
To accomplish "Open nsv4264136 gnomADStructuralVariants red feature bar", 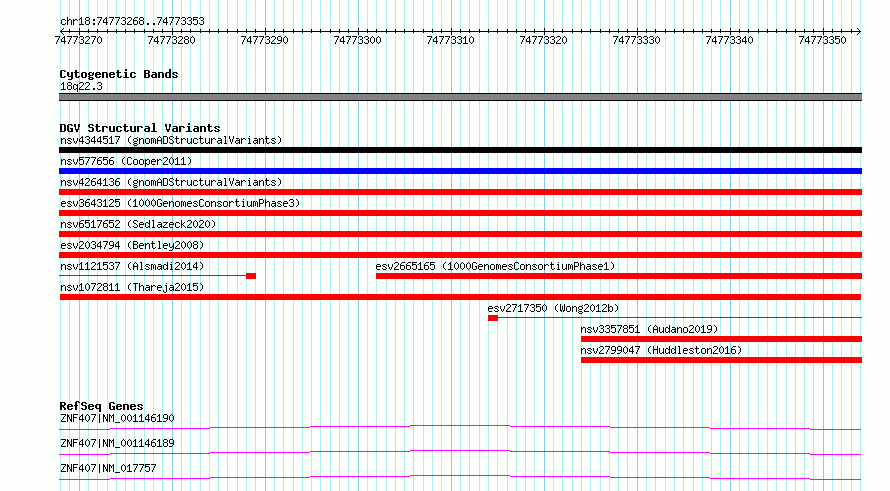I will click(x=460, y=192).
